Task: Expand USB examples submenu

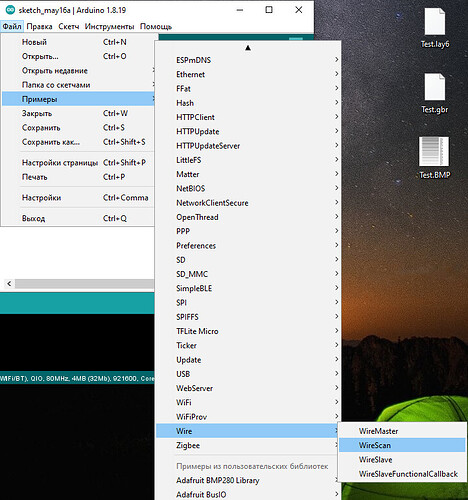Action: 248,374
